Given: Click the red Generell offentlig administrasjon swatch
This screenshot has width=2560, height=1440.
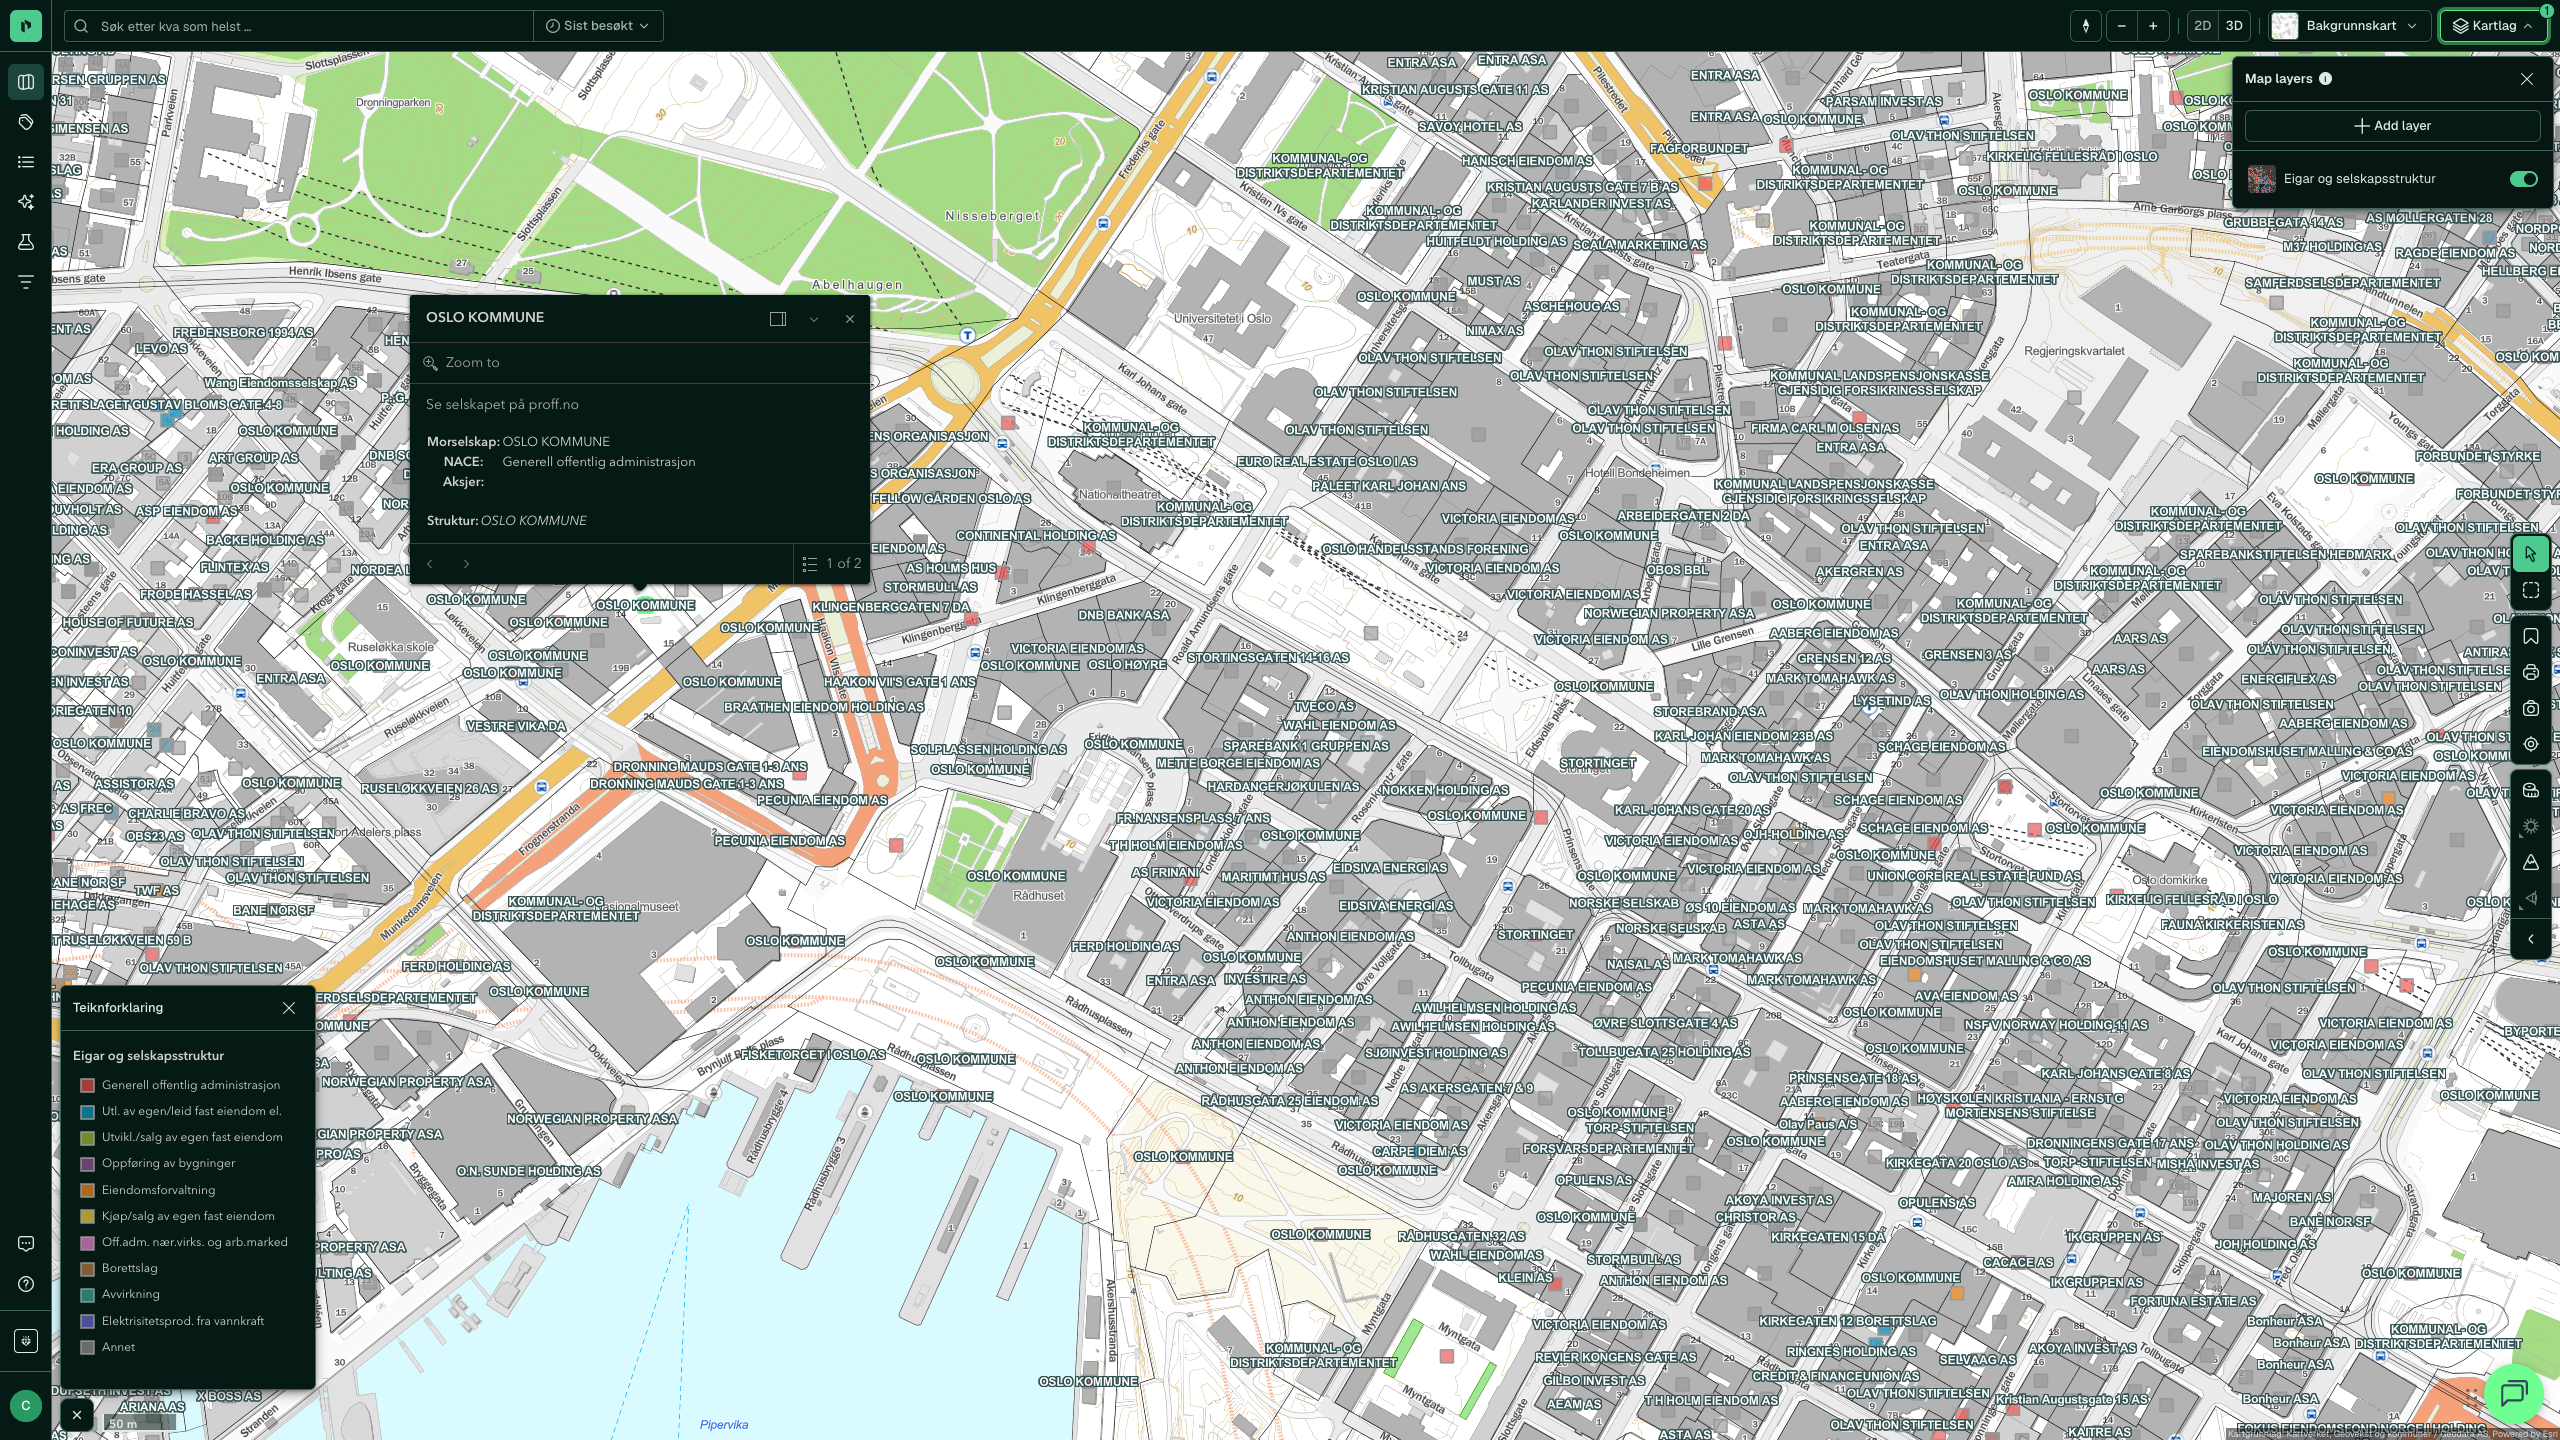Looking at the screenshot, I should click(x=87, y=1086).
